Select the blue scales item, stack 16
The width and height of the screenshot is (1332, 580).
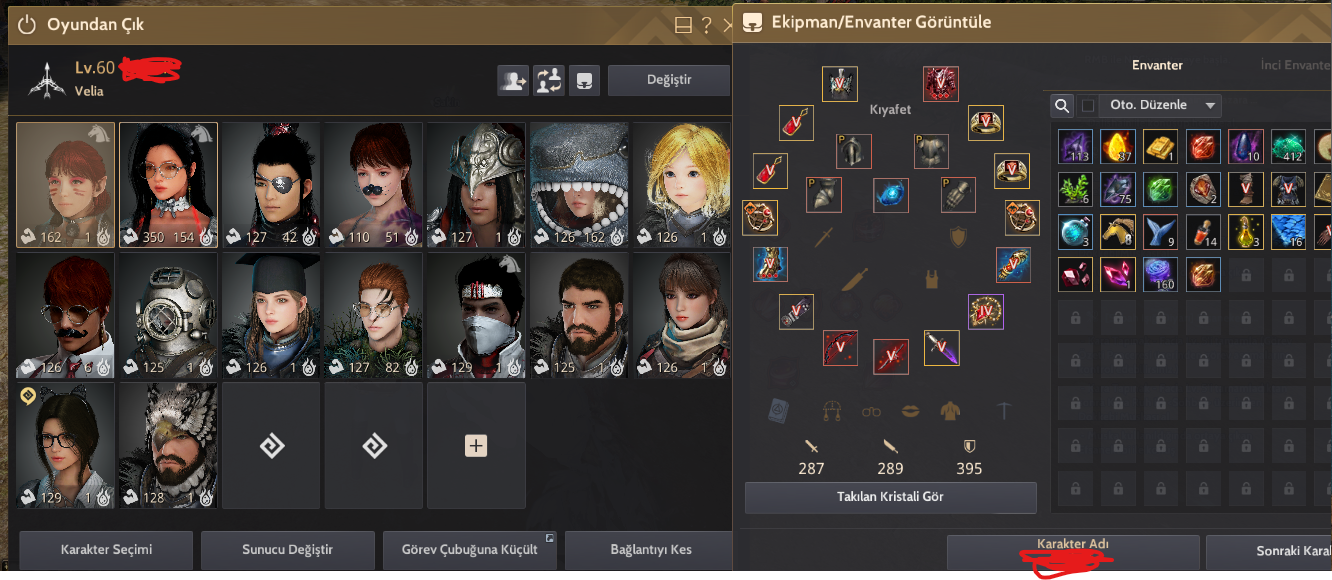[1289, 232]
